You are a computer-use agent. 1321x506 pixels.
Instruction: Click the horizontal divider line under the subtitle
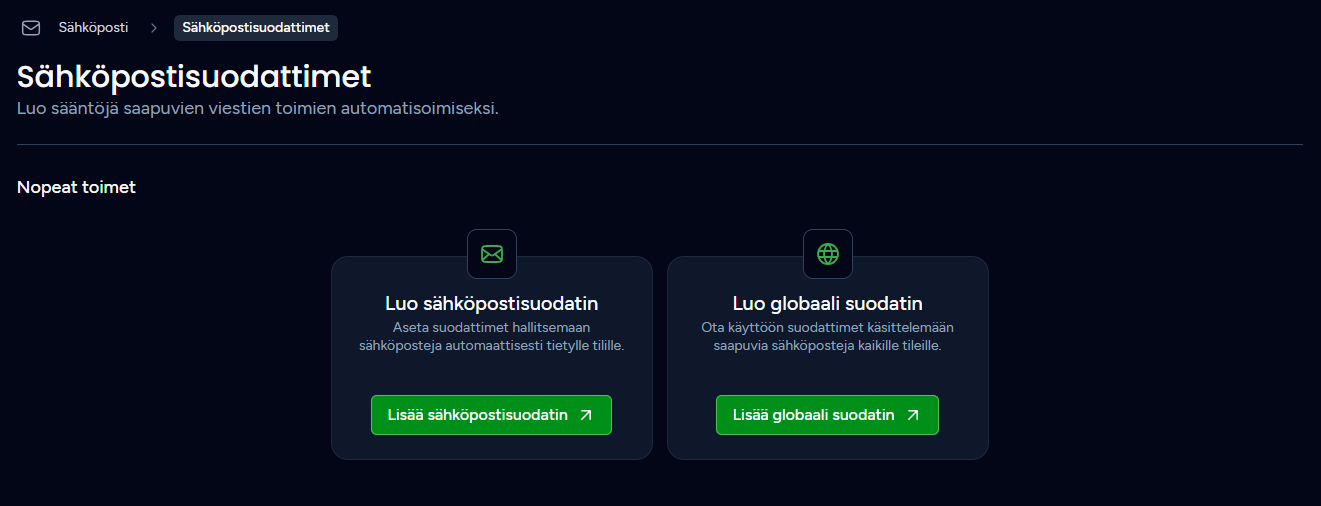[660, 145]
